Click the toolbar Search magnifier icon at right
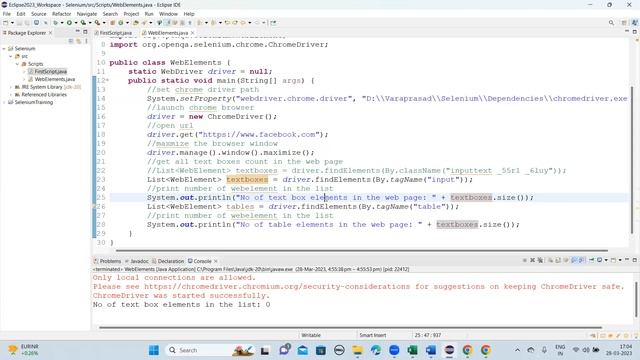 coord(611,22)
